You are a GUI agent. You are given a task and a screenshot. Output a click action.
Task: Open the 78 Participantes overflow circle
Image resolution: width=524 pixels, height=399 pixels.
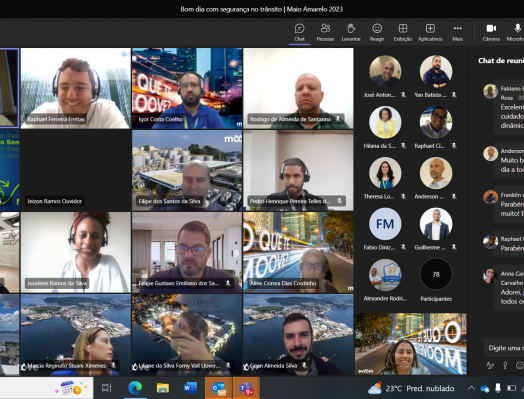click(436, 275)
